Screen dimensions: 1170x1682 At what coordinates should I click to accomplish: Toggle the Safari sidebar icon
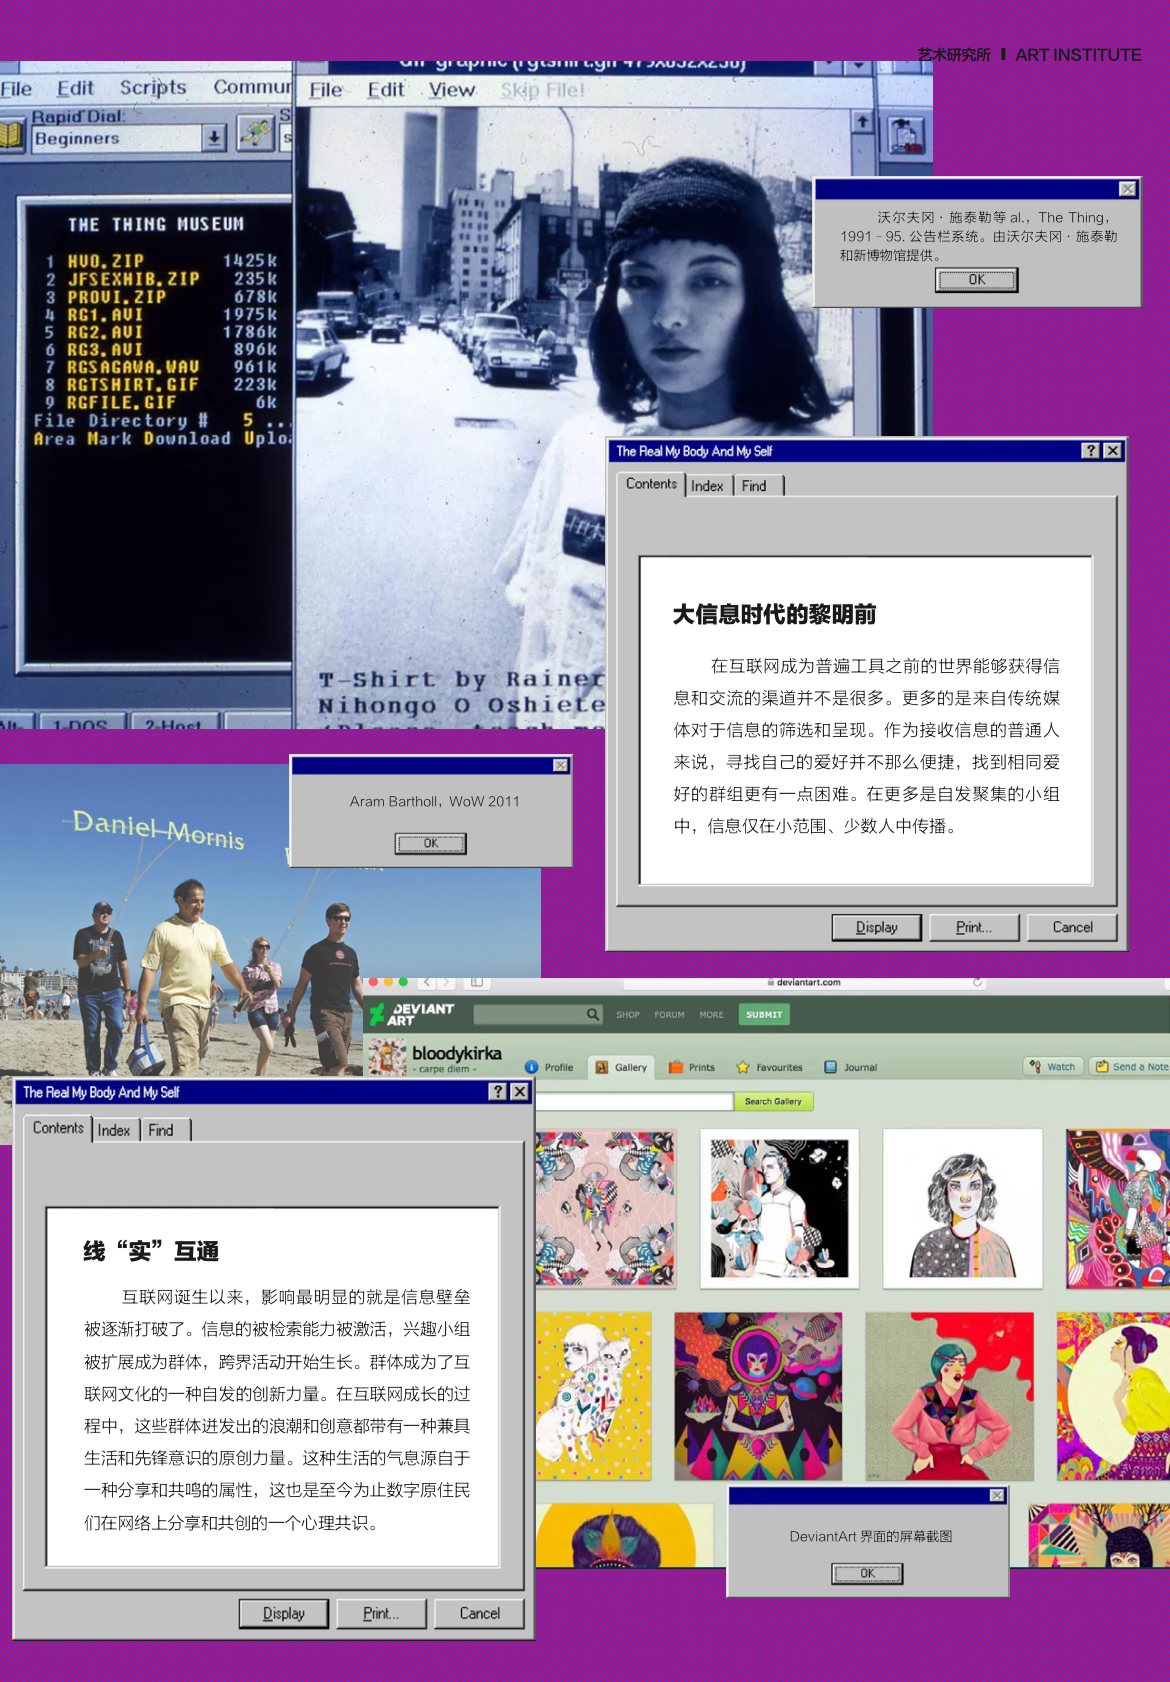click(477, 982)
